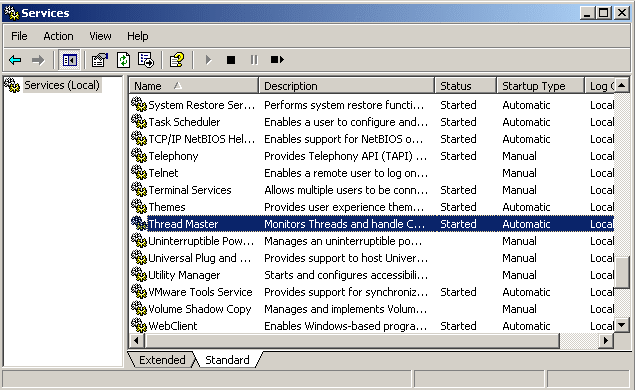Click the gear icon beside Utility Manager
635x390 pixels.
point(139,275)
